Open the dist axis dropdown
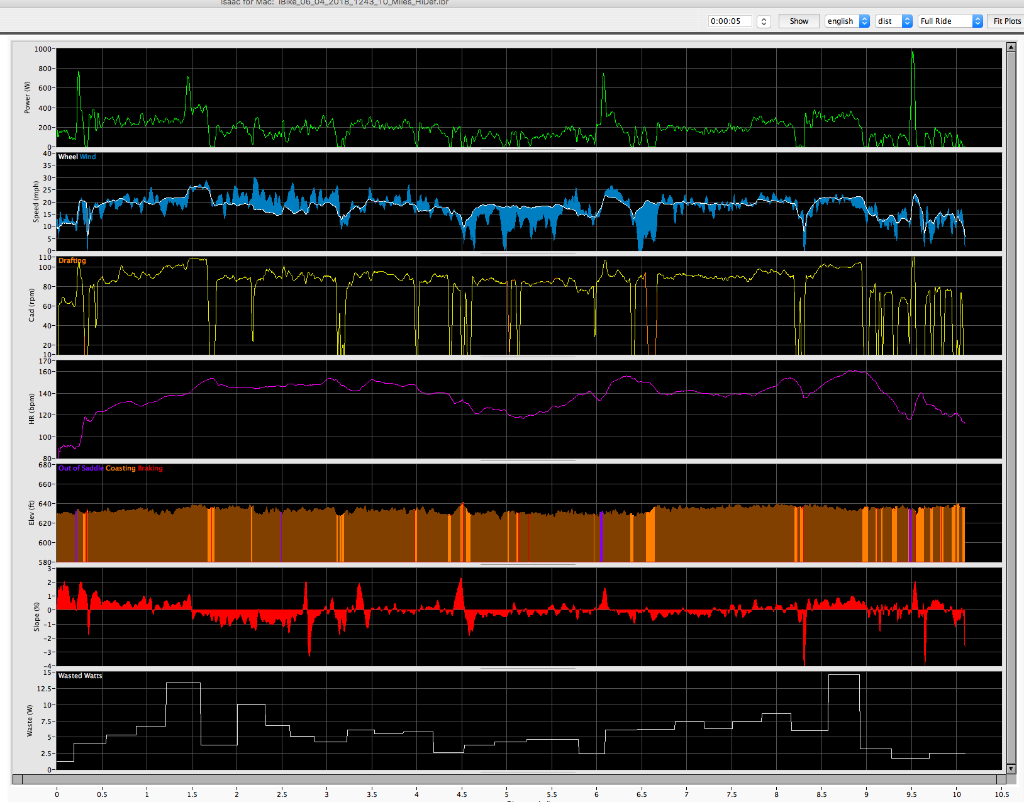1024x802 pixels. [892, 21]
